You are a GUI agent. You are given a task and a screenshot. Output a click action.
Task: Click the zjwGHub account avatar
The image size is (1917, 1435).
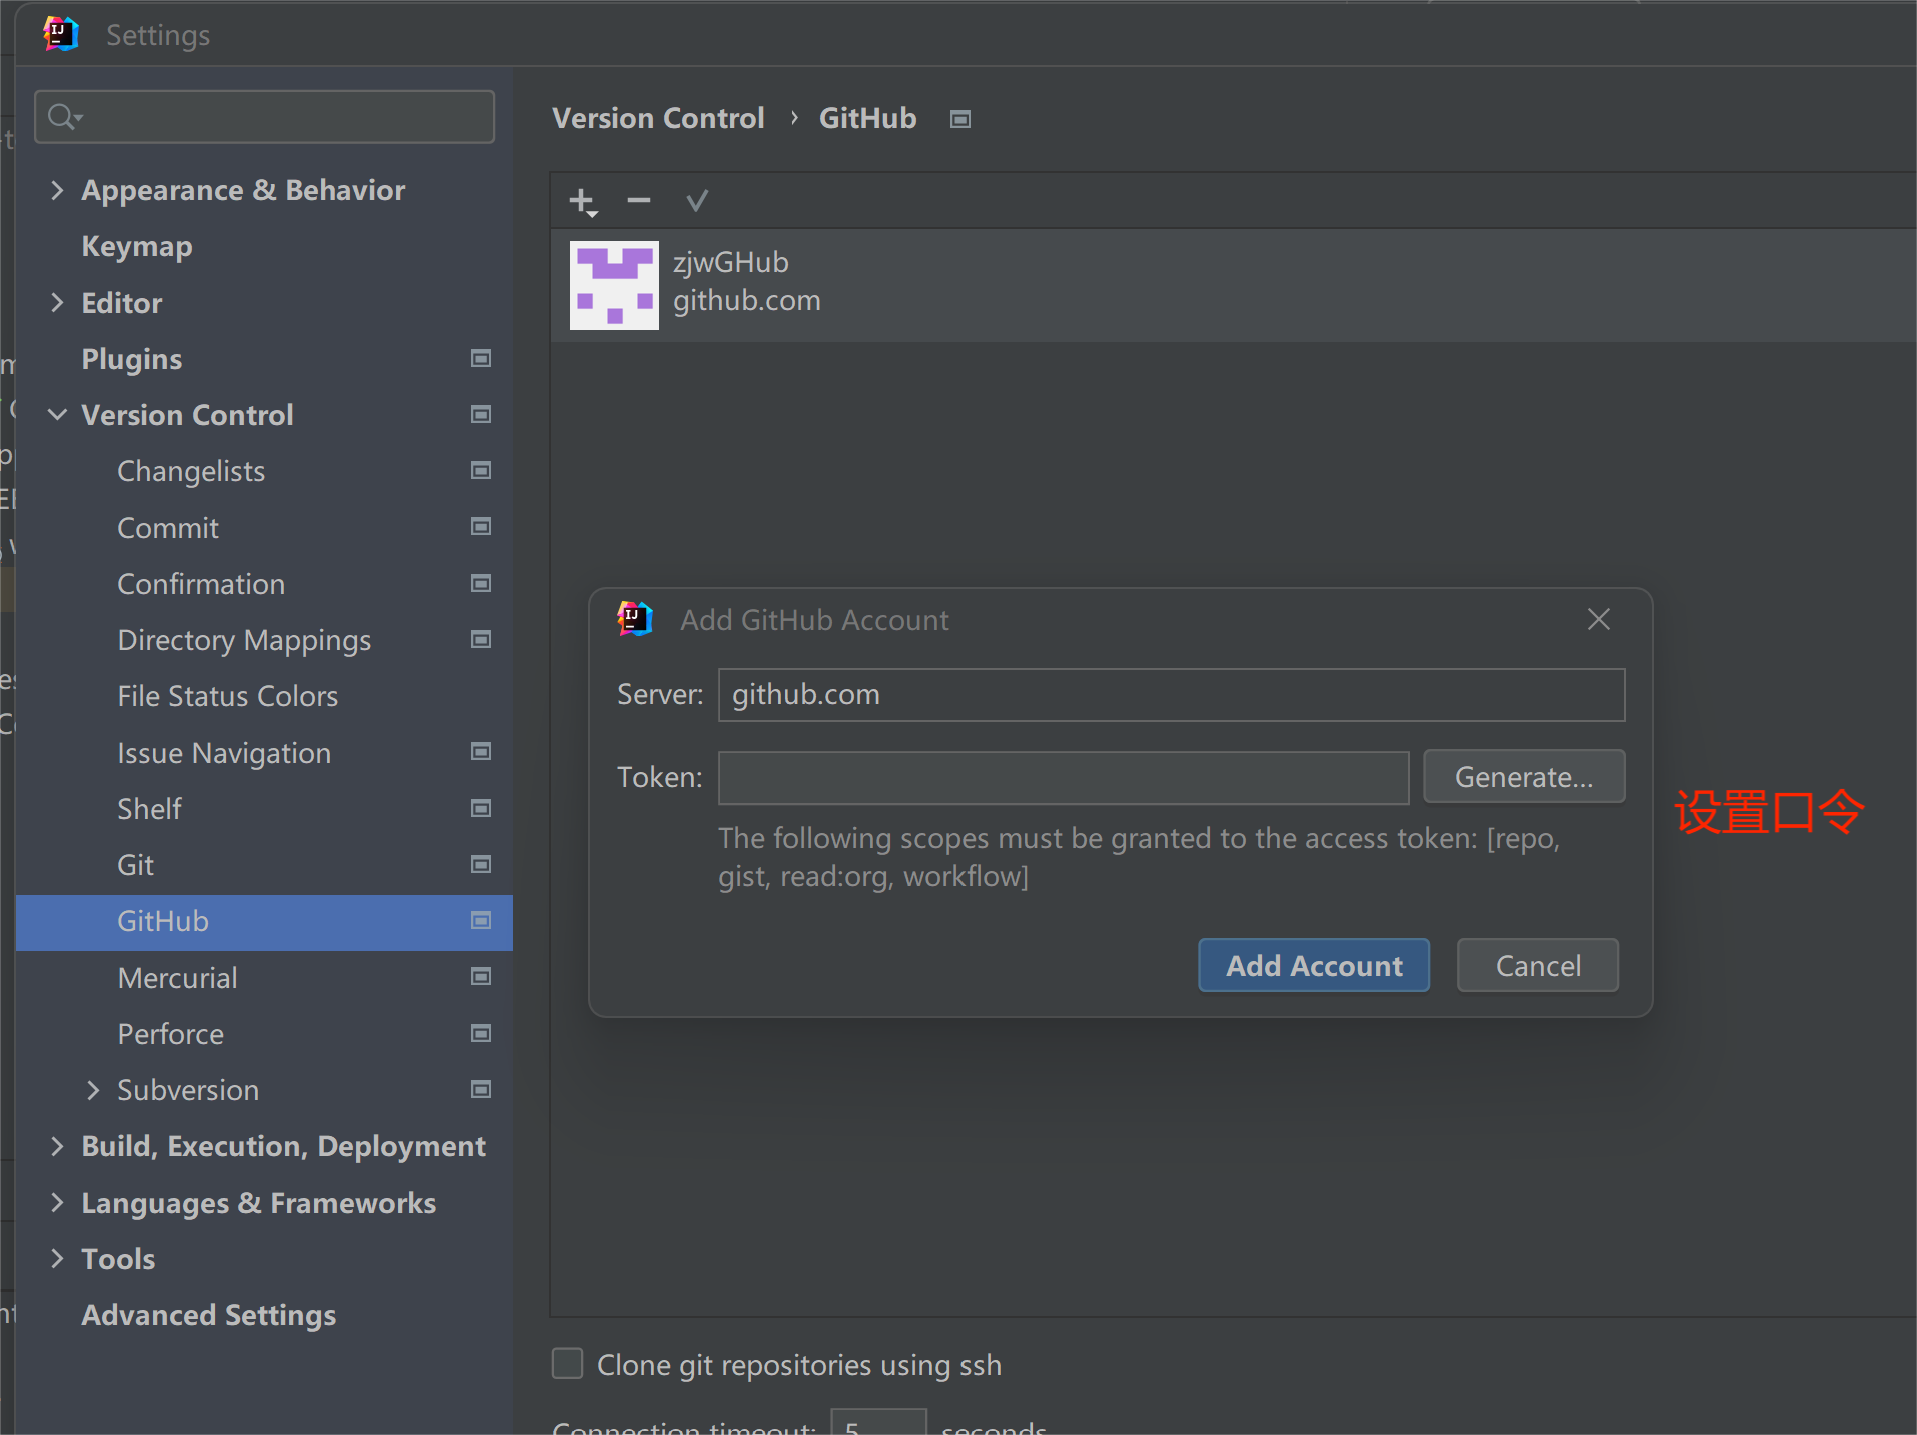[x=614, y=285]
